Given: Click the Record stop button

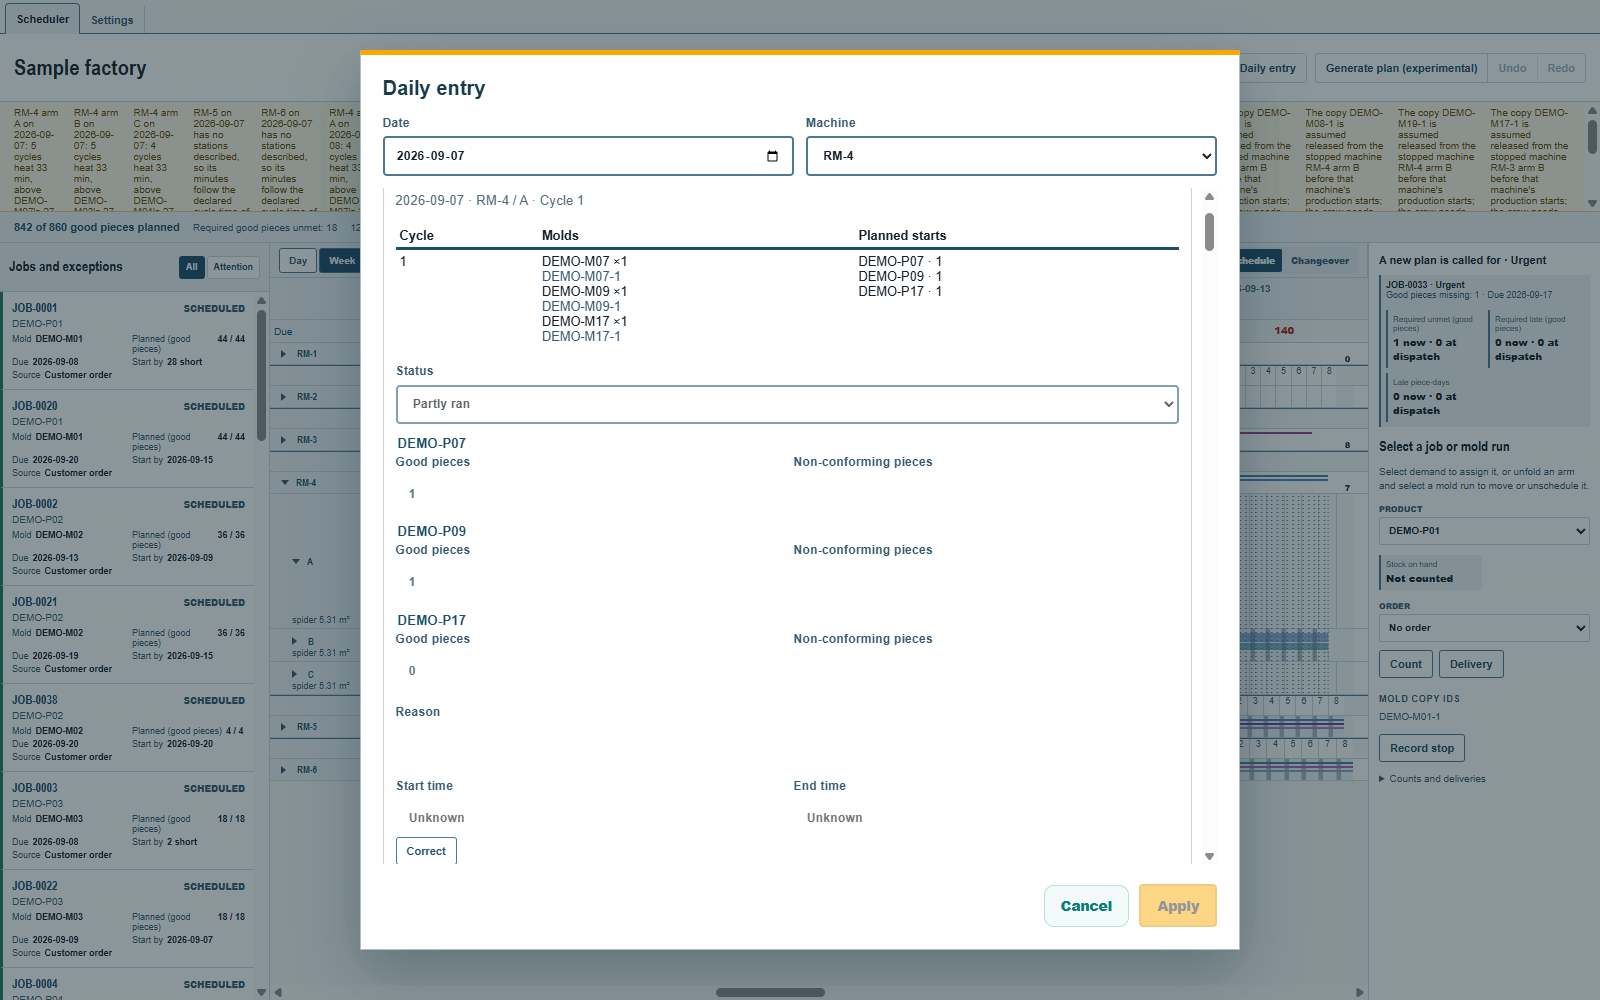Looking at the screenshot, I should pyautogui.click(x=1422, y=748).
